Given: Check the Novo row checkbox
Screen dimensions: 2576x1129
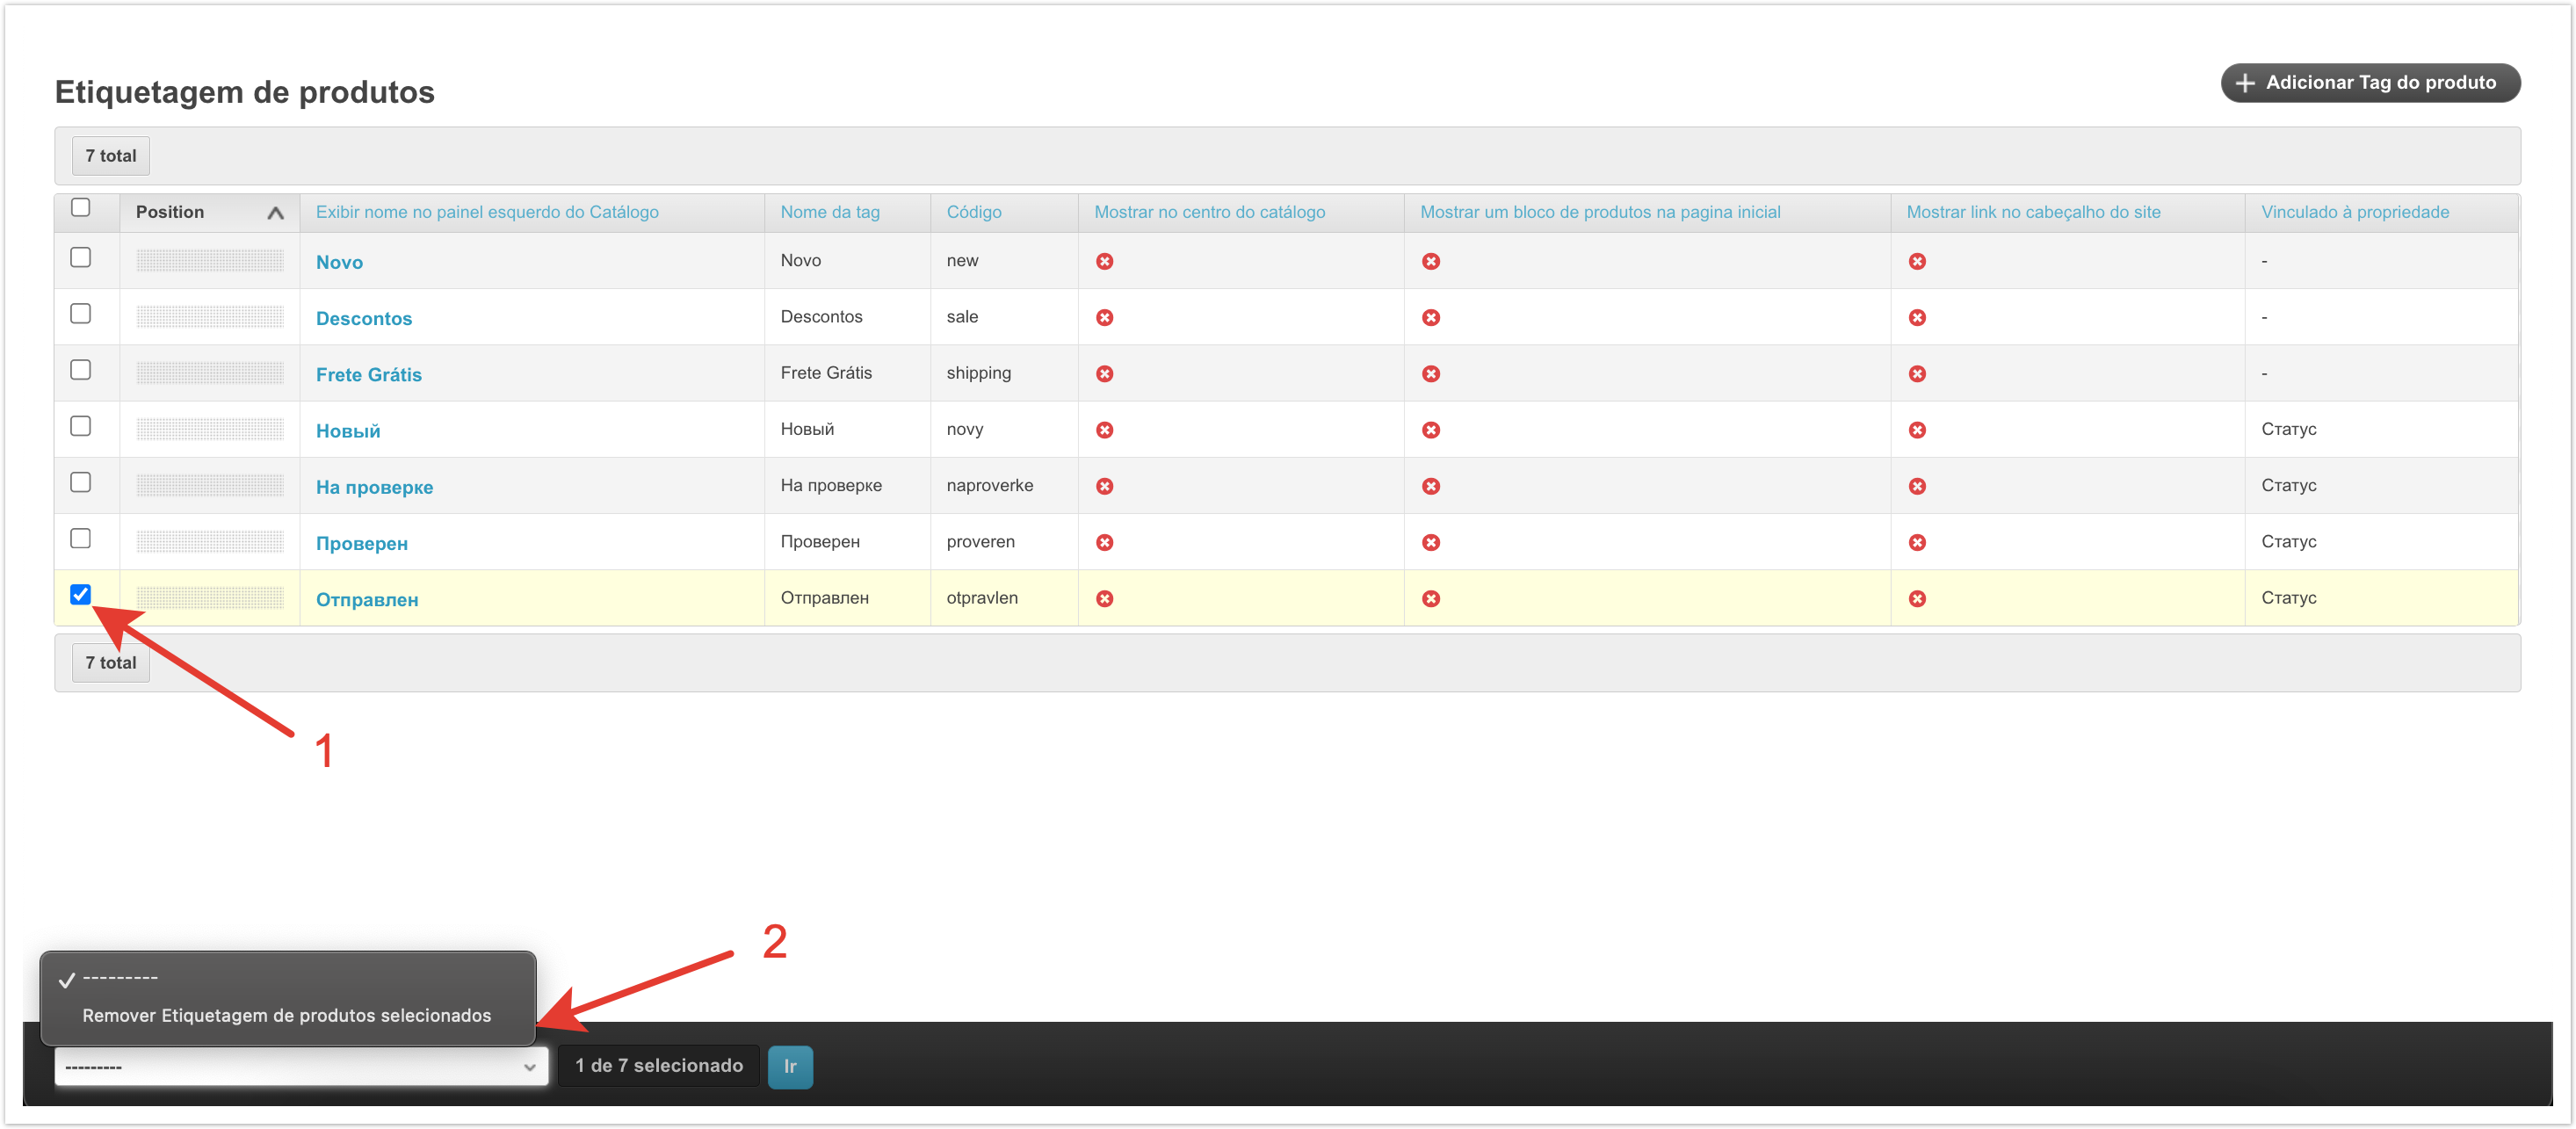Looking at the screenshot, I should 81,258.
